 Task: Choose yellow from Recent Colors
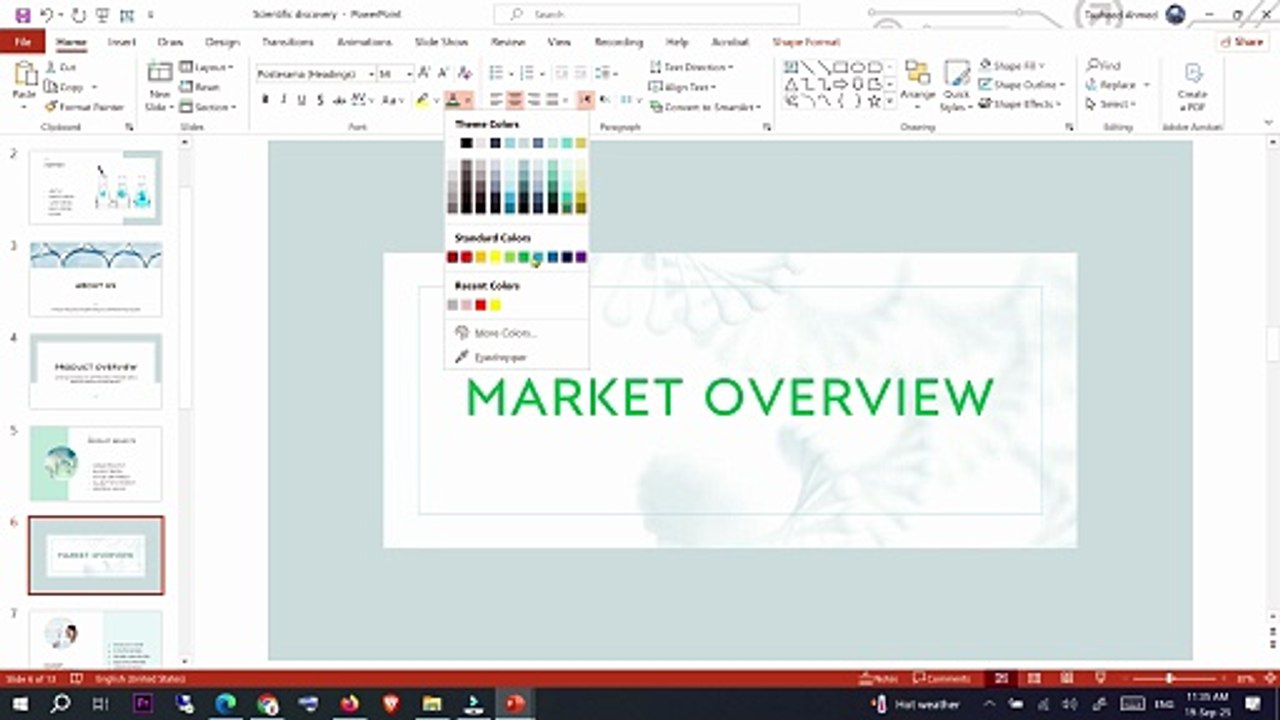[x=495, y=305]
